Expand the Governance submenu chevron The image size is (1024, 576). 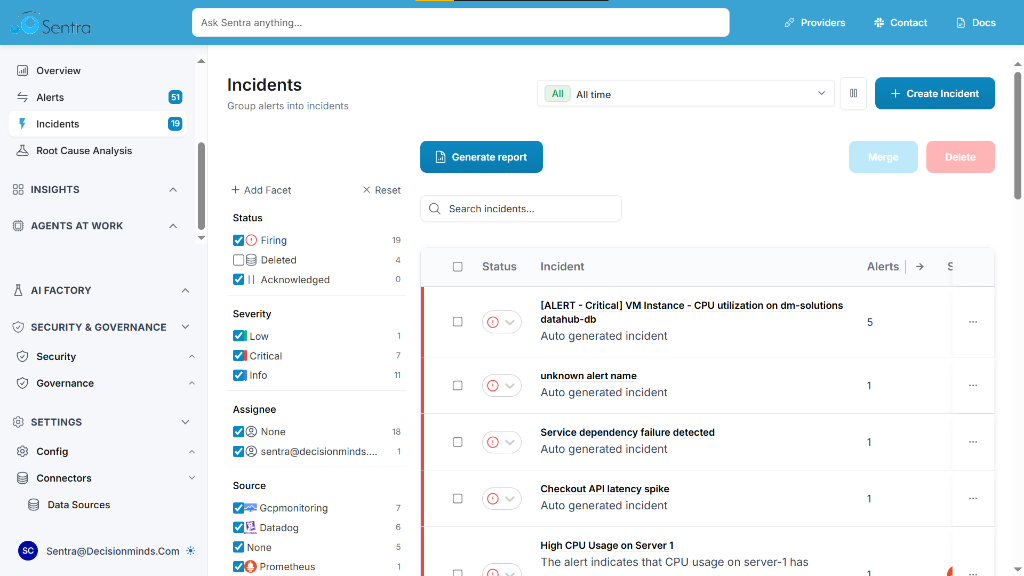click(191, 383)
